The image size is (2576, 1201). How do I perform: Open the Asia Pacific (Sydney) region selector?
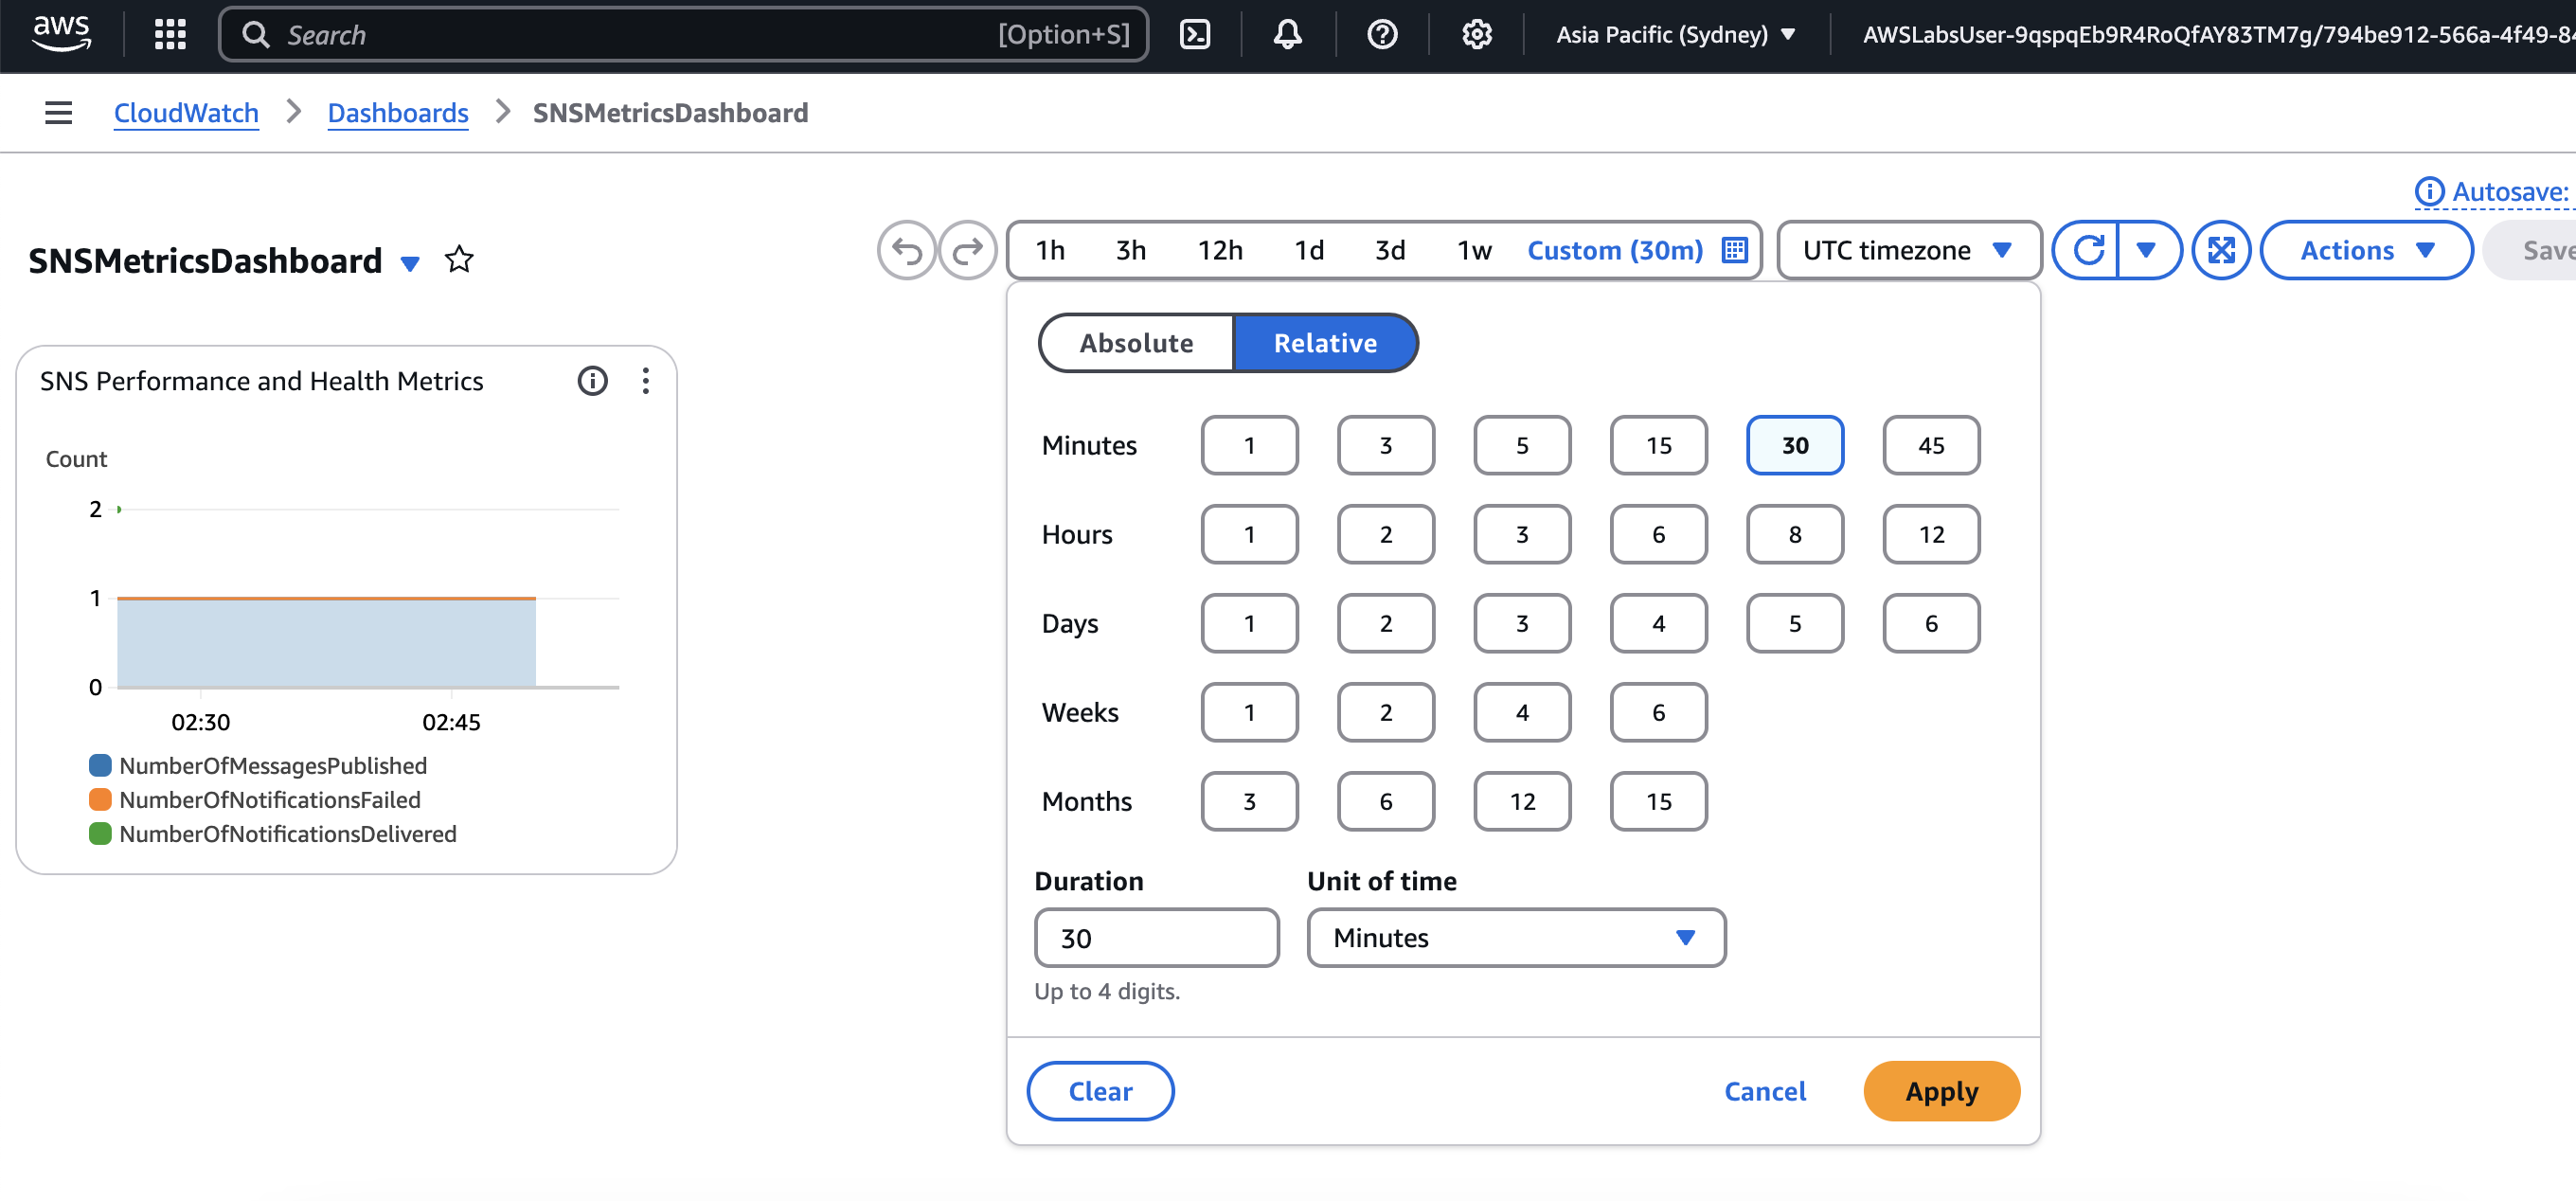1676,34
